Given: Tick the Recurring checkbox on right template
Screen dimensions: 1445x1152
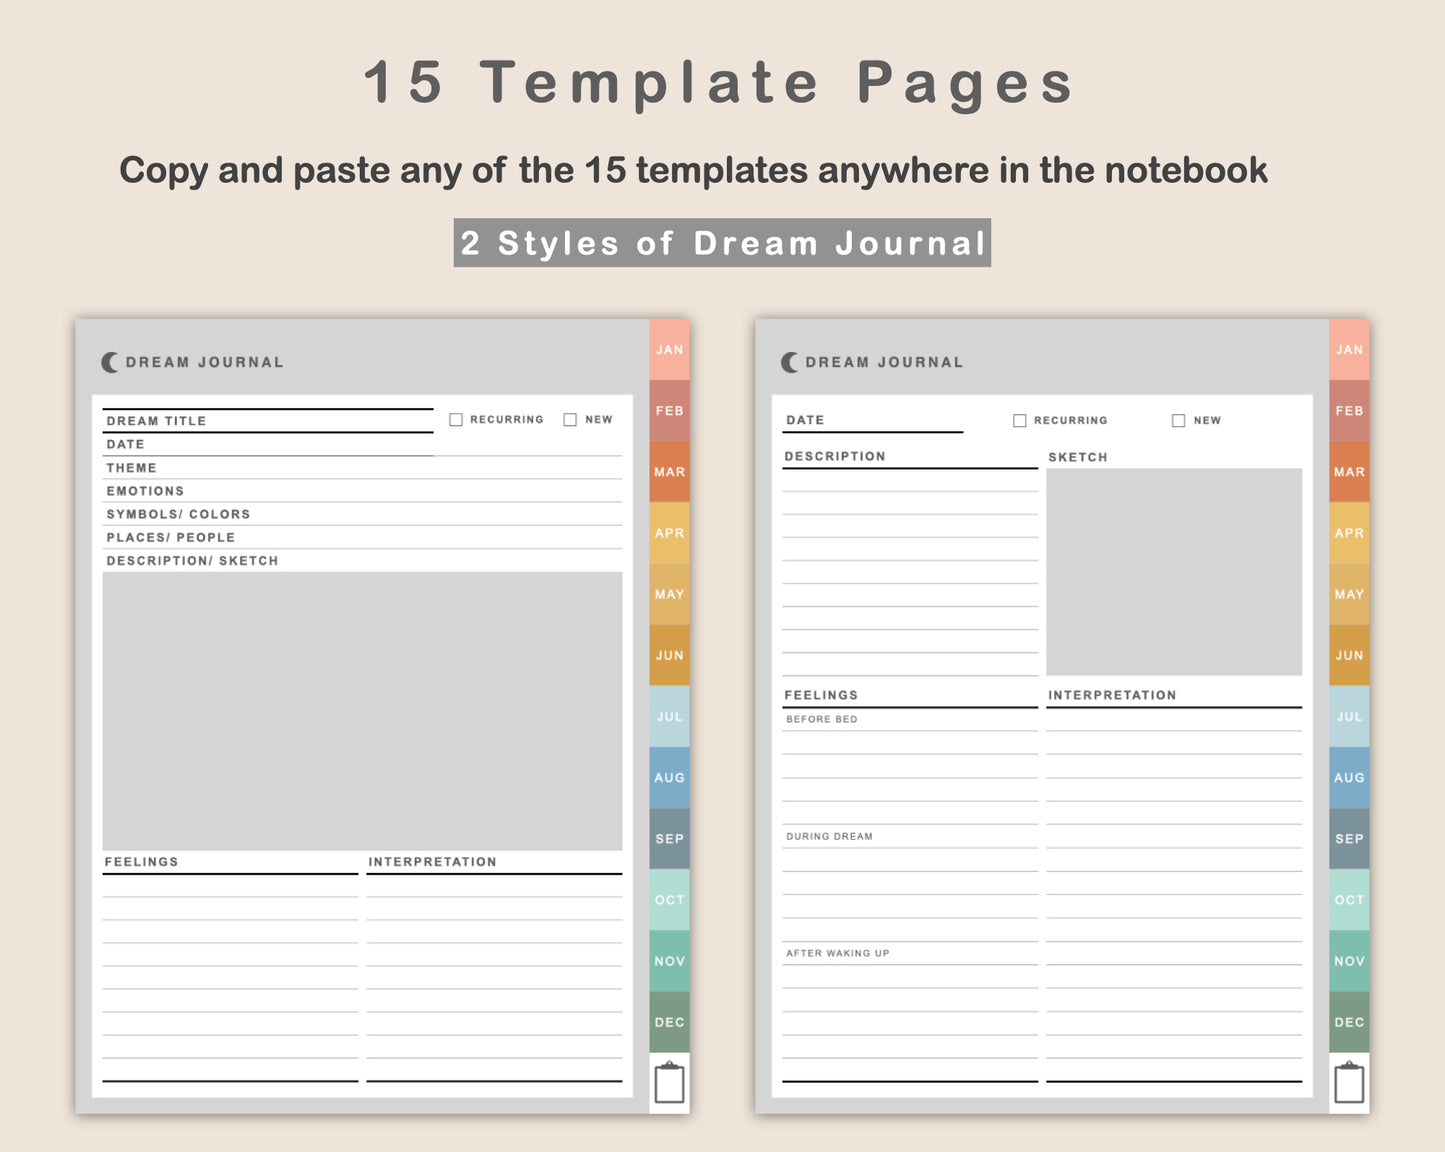Looking at the screenshot, I should [x=1020, y=421].
